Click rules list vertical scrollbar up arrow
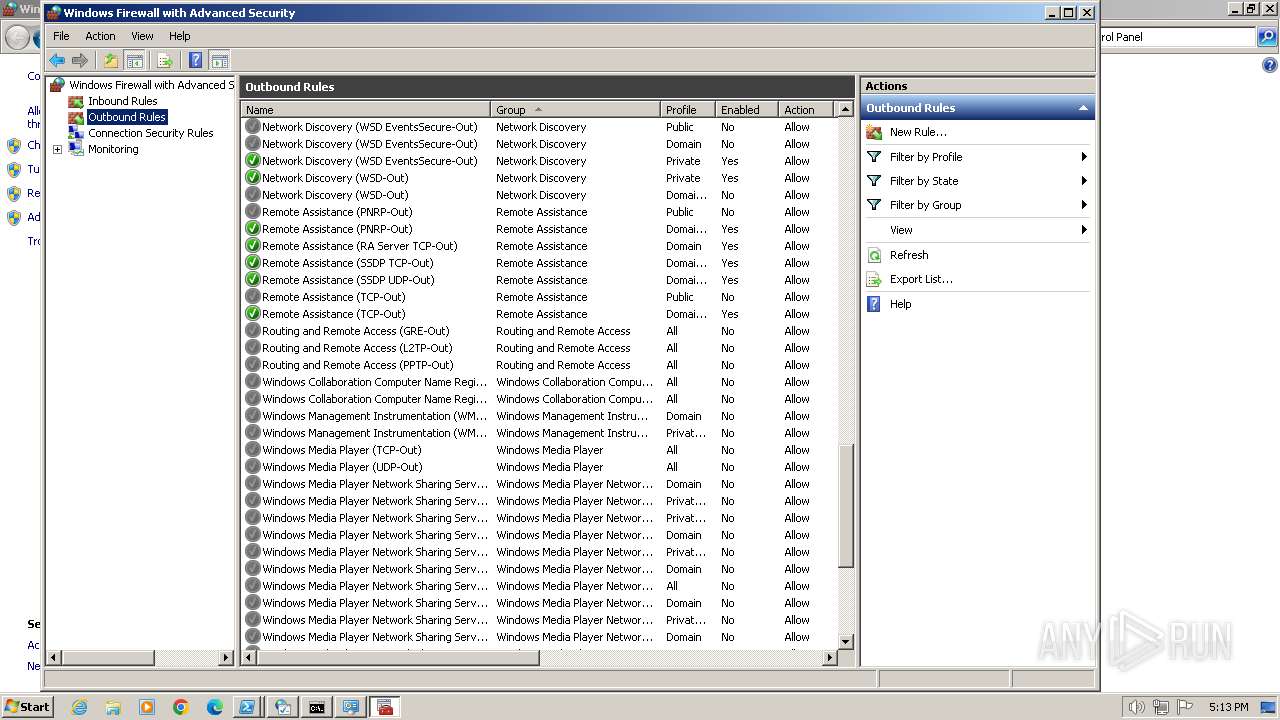This screenshot has height=720, width=1280. click(x=845, y=109)
